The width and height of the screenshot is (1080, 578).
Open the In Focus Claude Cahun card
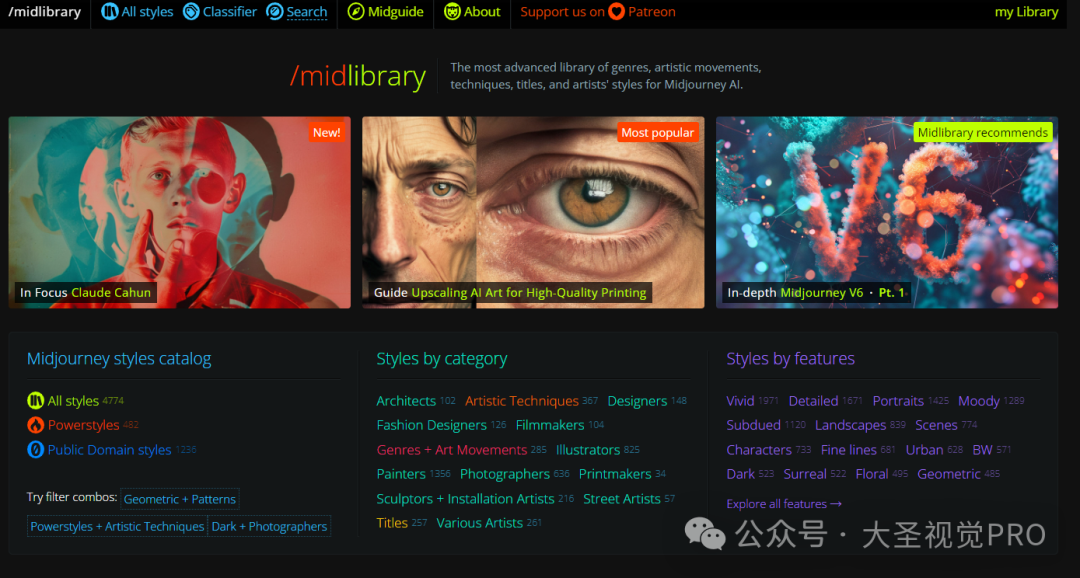180,212
